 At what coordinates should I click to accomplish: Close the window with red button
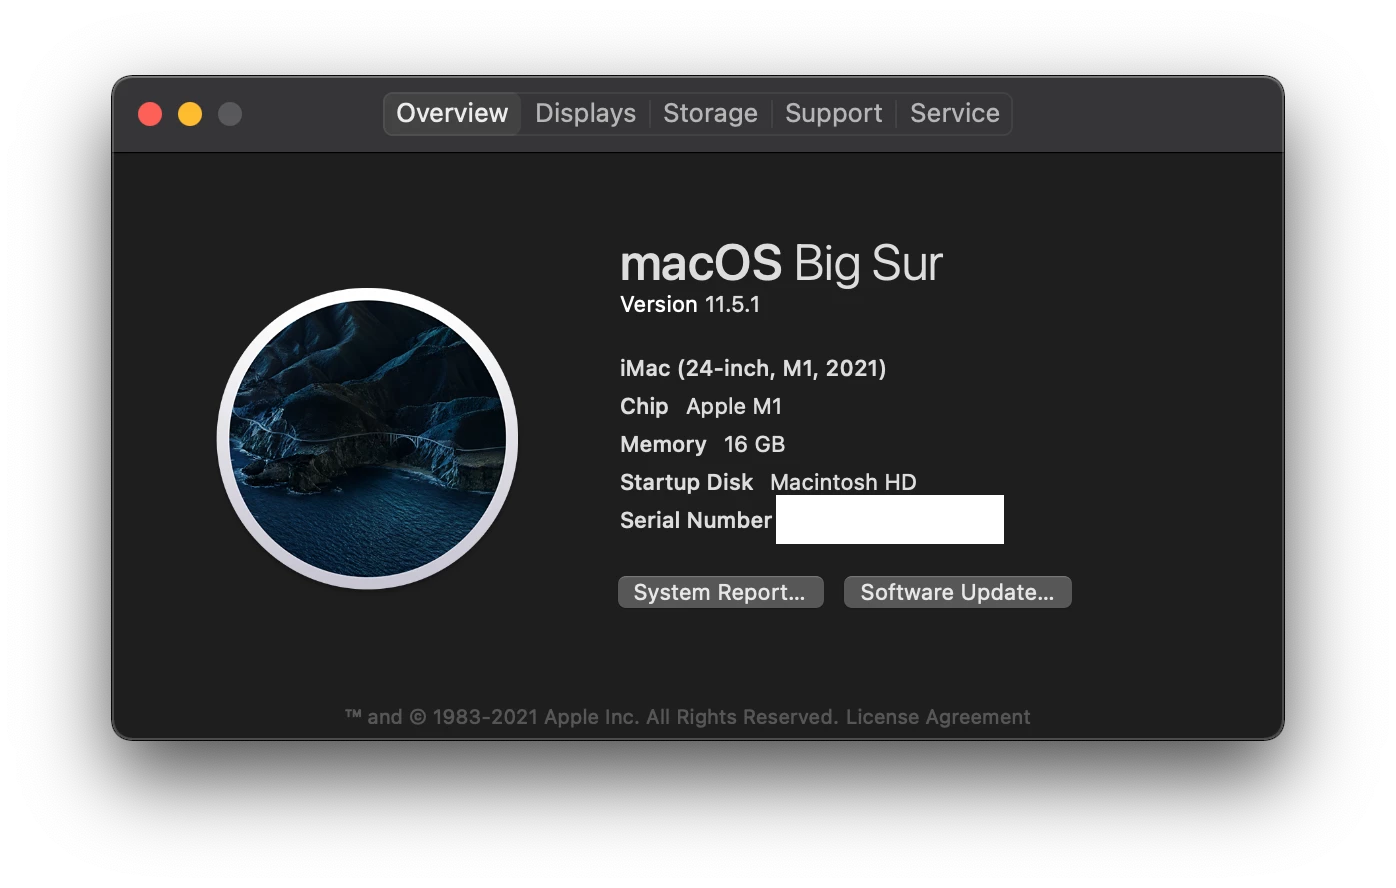tap(150, 114)
